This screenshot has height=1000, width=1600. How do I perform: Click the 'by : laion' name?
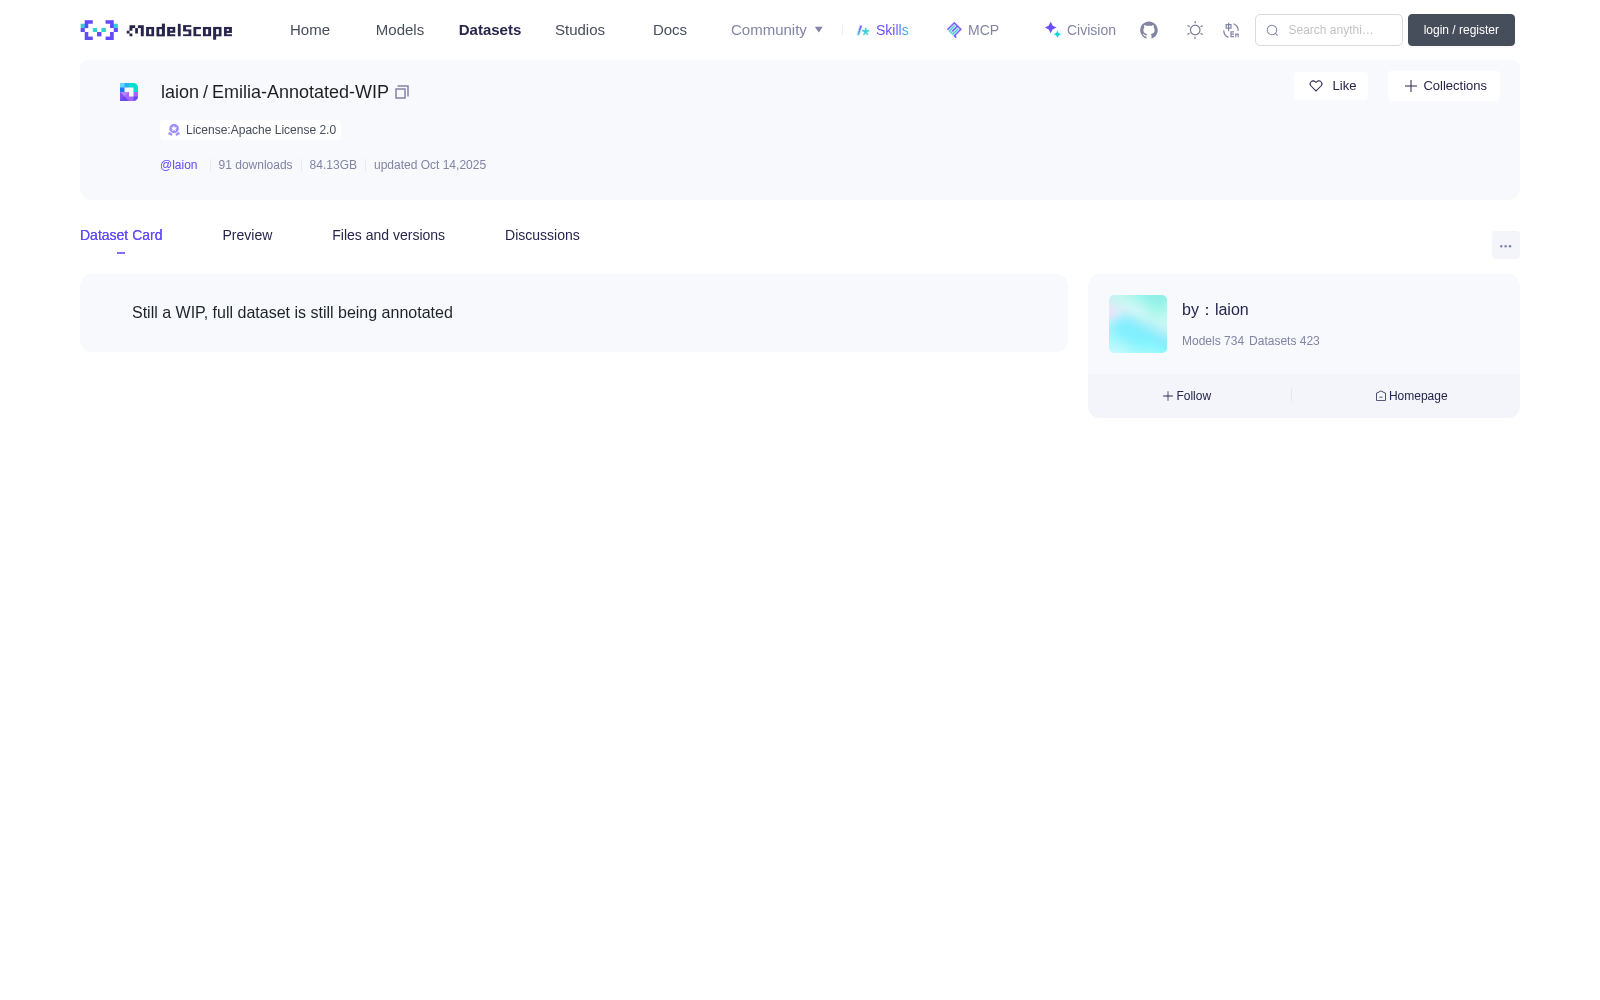tap(1215, 310)
